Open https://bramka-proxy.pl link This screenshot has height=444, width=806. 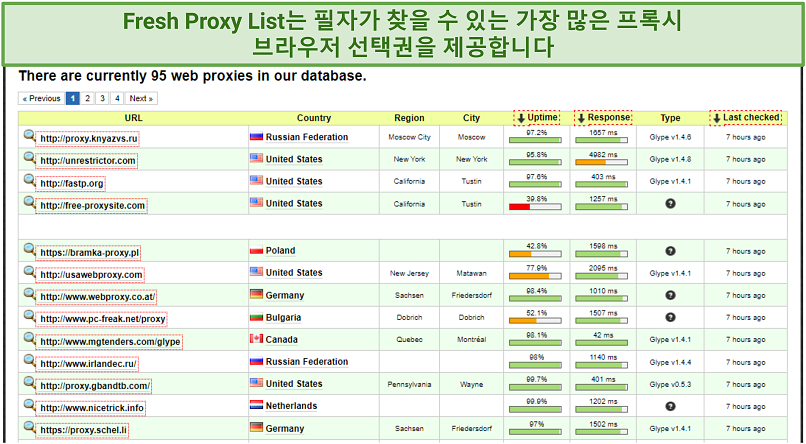click(x=89, y=253)
